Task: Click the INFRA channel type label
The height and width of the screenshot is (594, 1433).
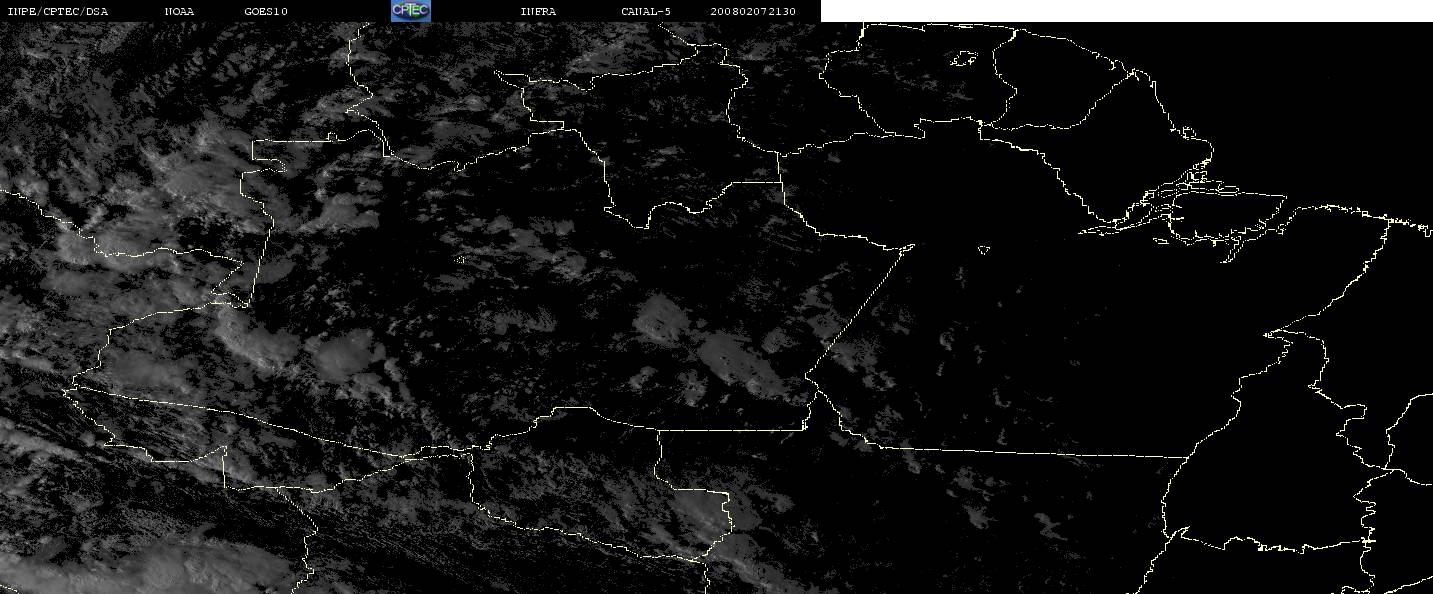Action: click(538, 11)
